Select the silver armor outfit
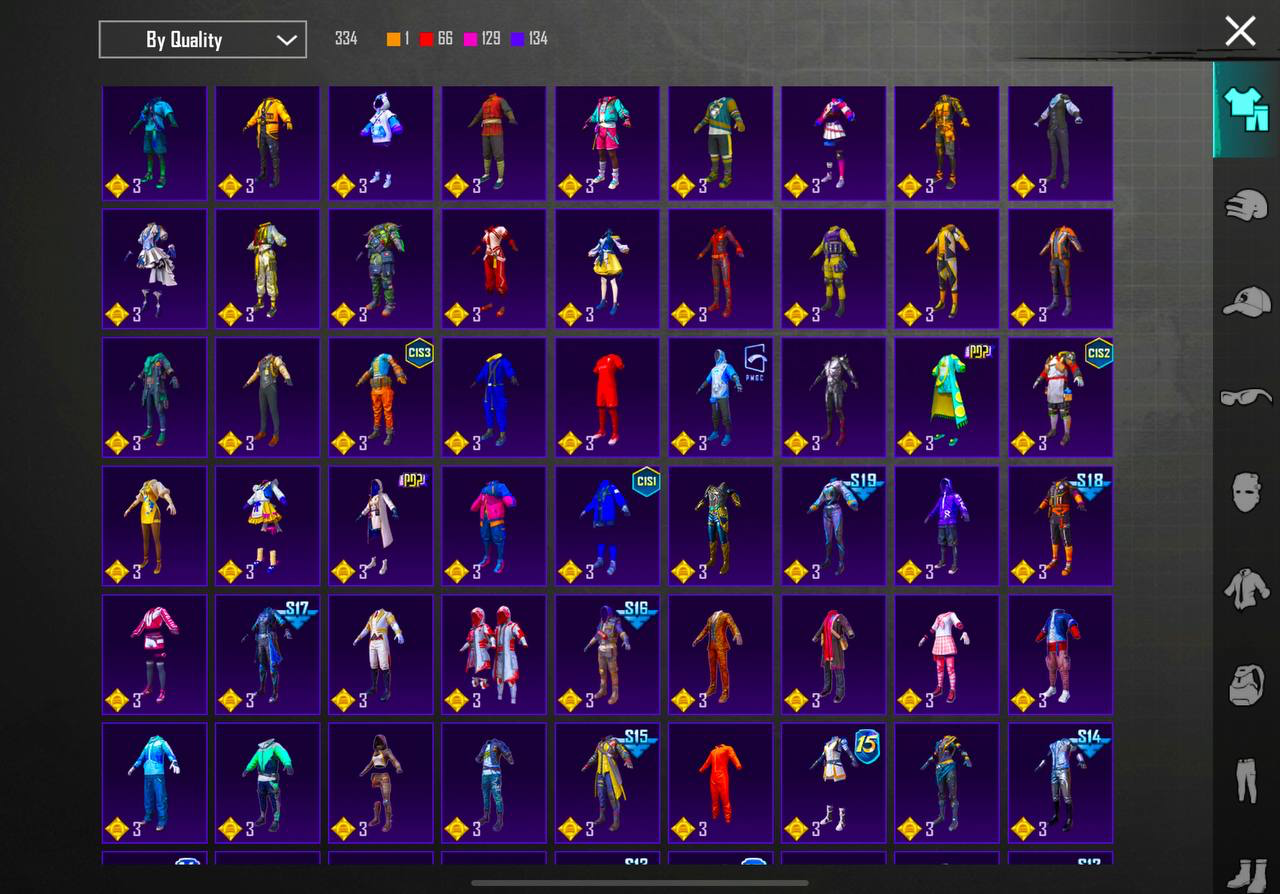Screen dimensions: 1280x894 pos(834,397)
